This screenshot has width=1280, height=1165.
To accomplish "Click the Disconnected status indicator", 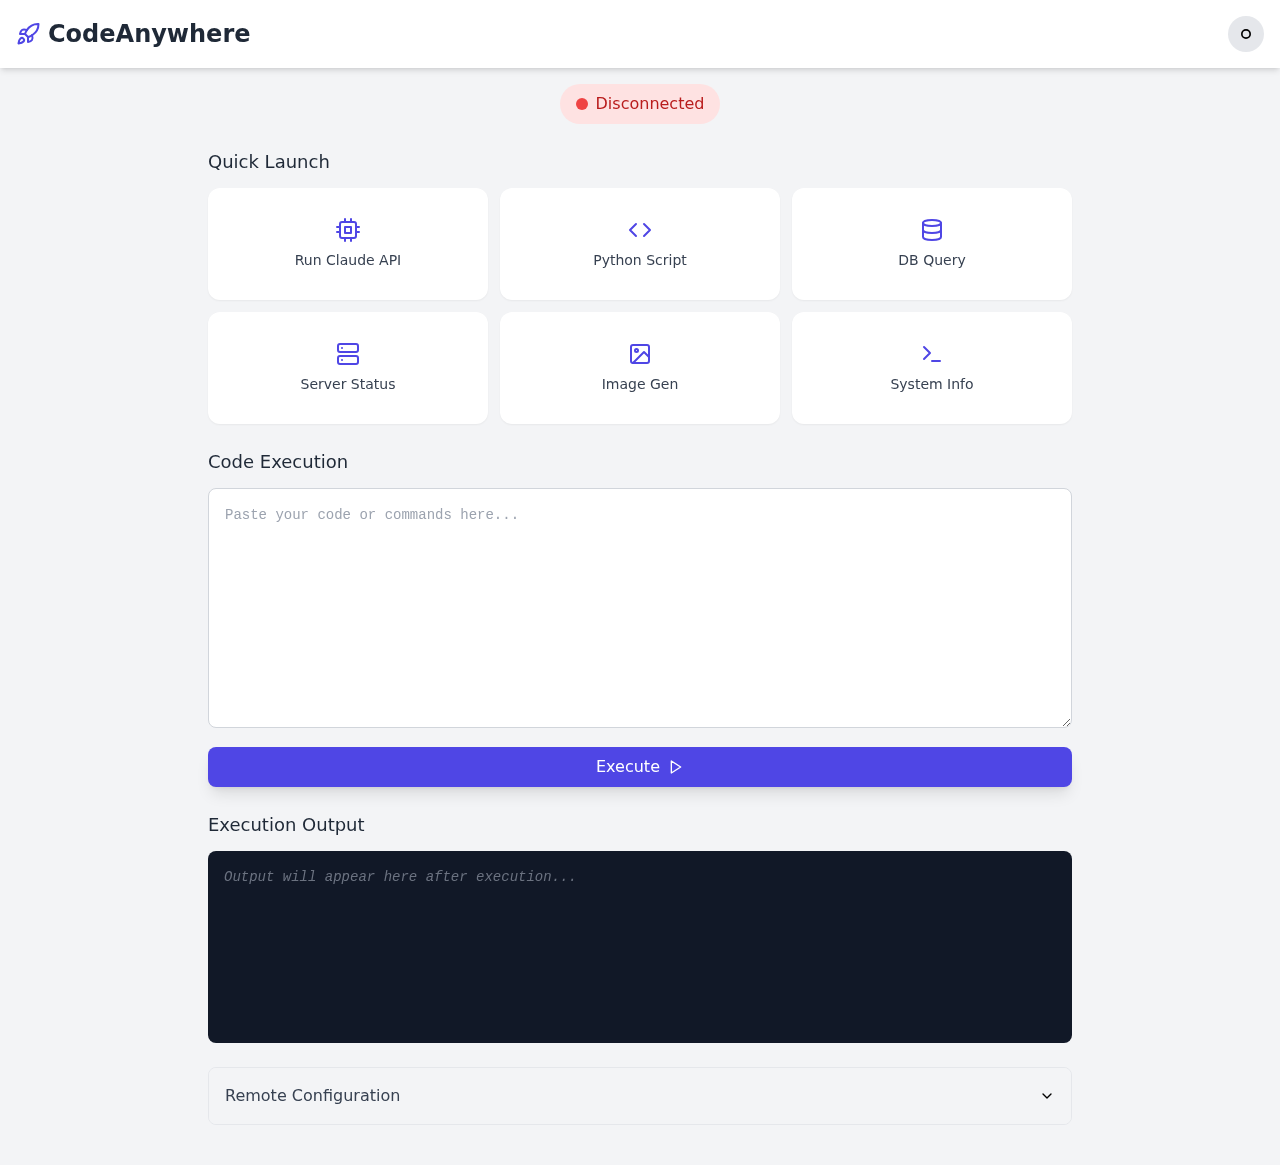I will [x=639, y=102].
